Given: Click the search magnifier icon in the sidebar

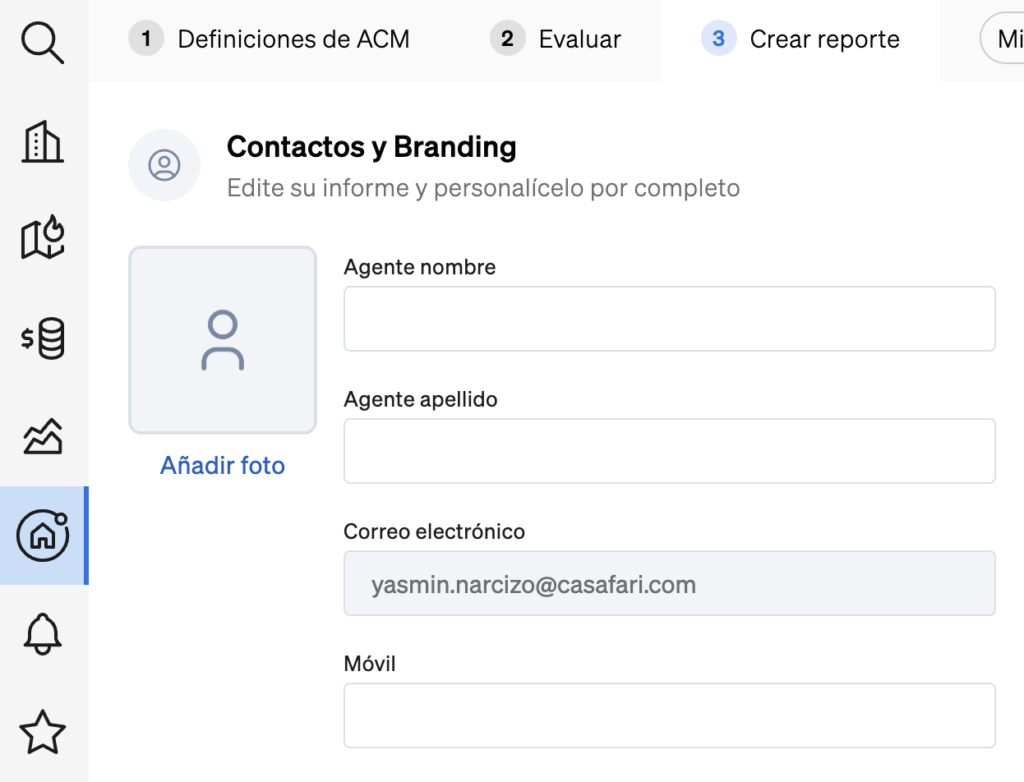Looking at the screenshot, I should click(x=43, y=43).
